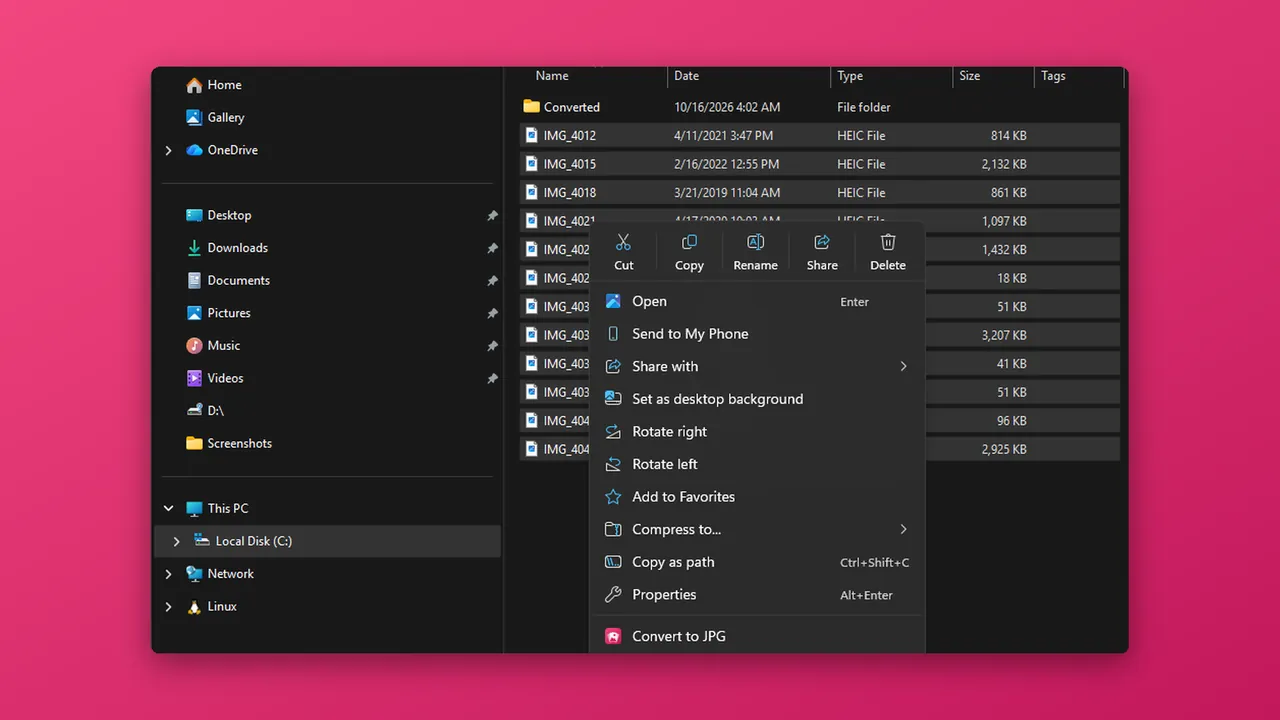
Task: Expand the OneDrive tree node
Action: click(x=168, y=150)
